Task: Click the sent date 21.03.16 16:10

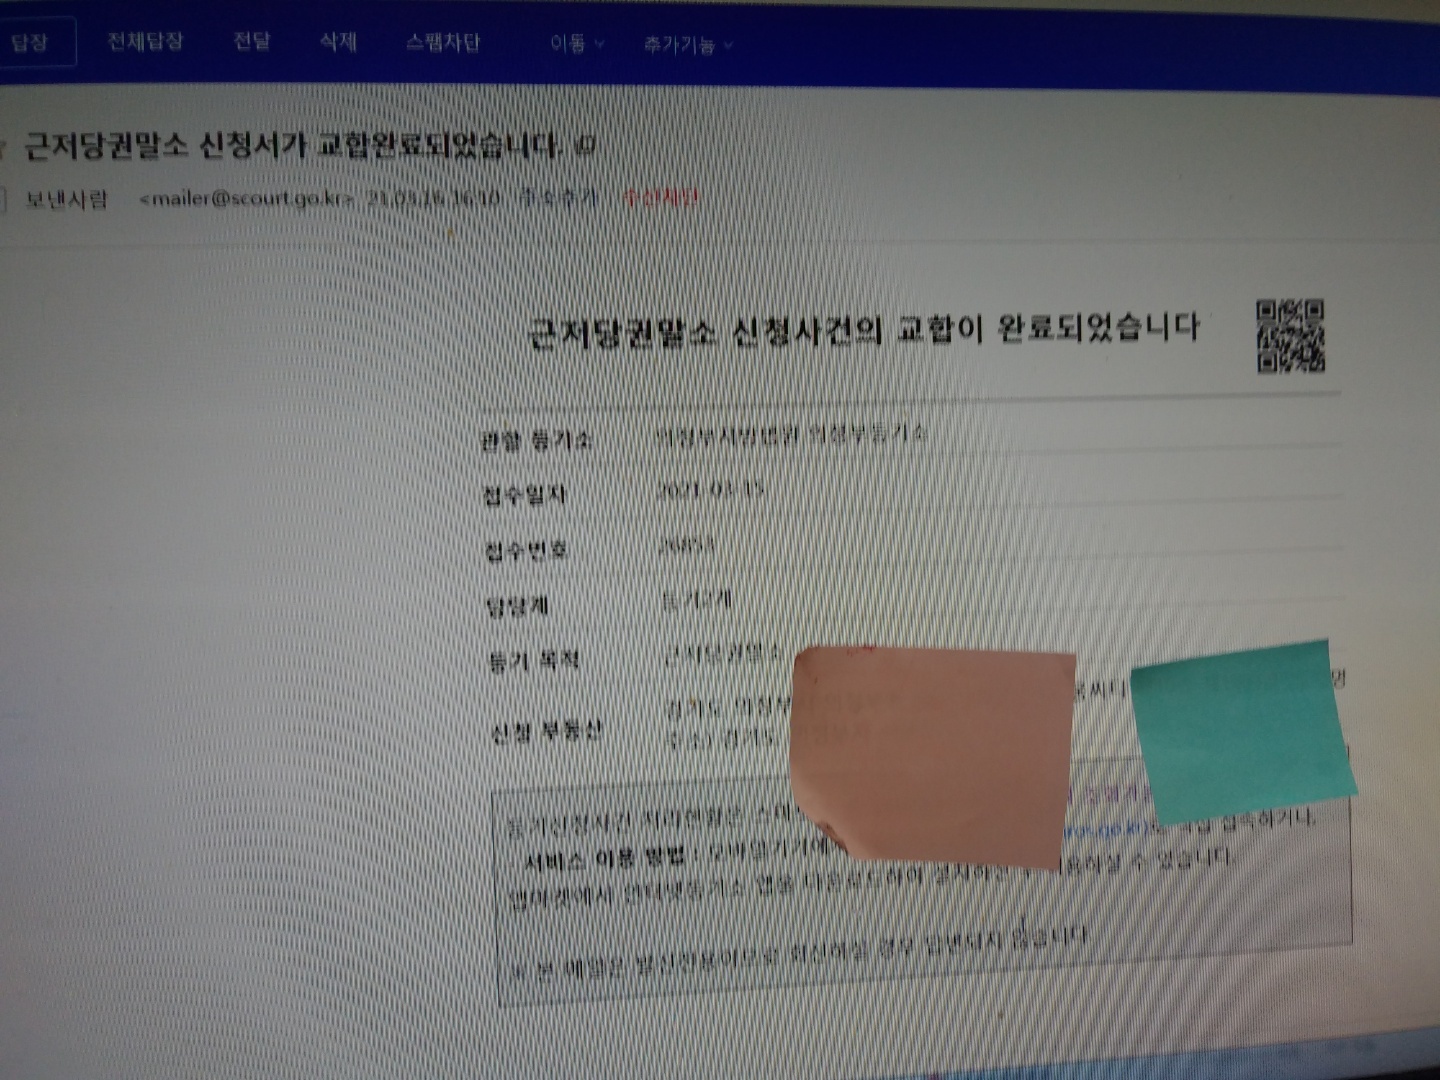Action: click(x=433, y=198)
